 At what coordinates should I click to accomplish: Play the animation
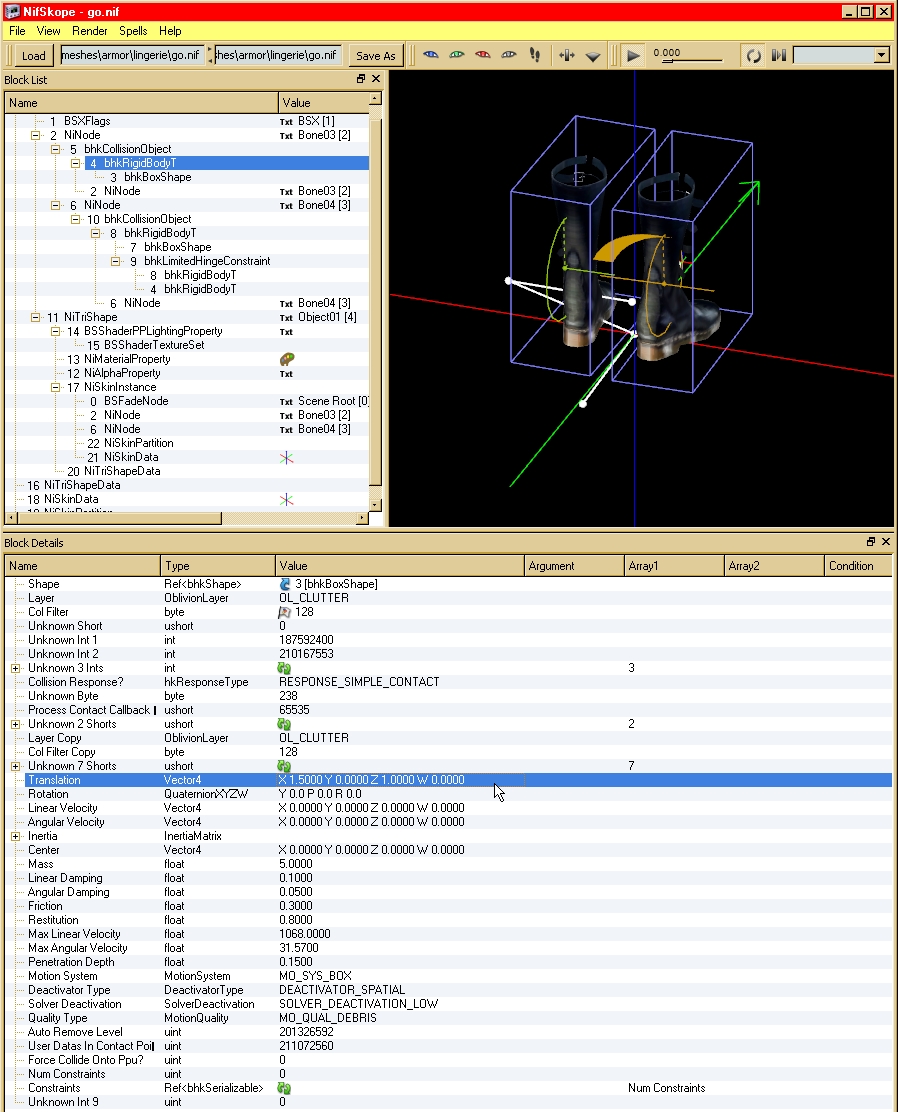633,55
